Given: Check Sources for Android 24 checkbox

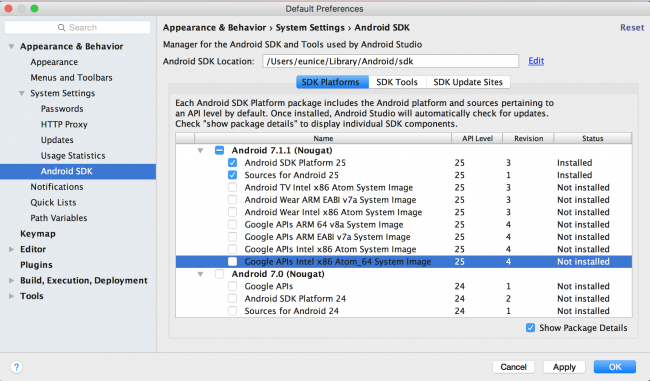Looking at the screenshot, I should 233,311.
